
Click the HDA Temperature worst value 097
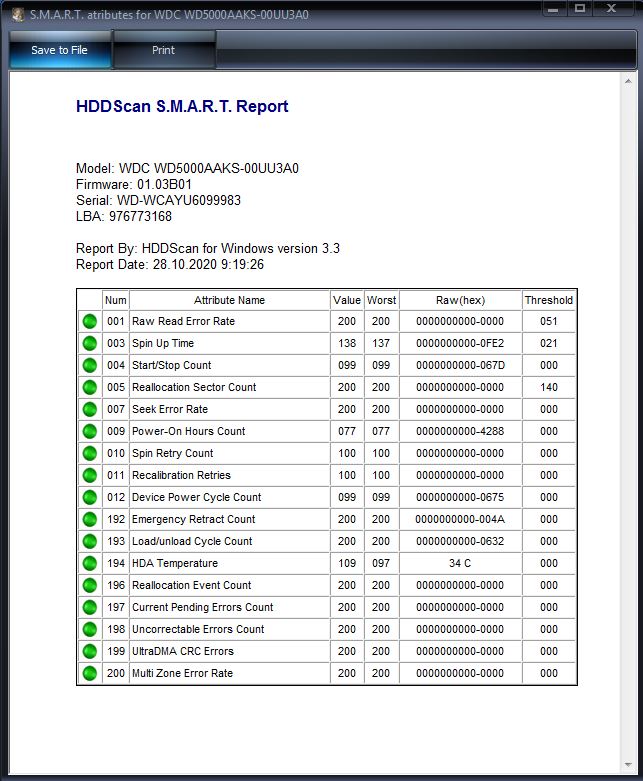point(381,563)
